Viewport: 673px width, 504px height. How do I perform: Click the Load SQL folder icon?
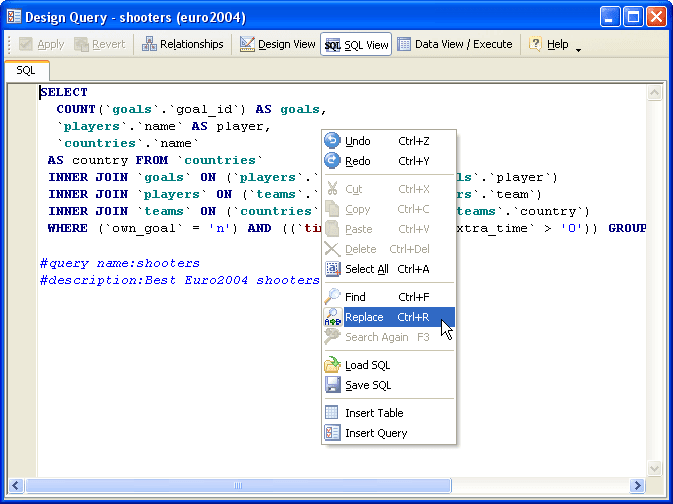332,365
